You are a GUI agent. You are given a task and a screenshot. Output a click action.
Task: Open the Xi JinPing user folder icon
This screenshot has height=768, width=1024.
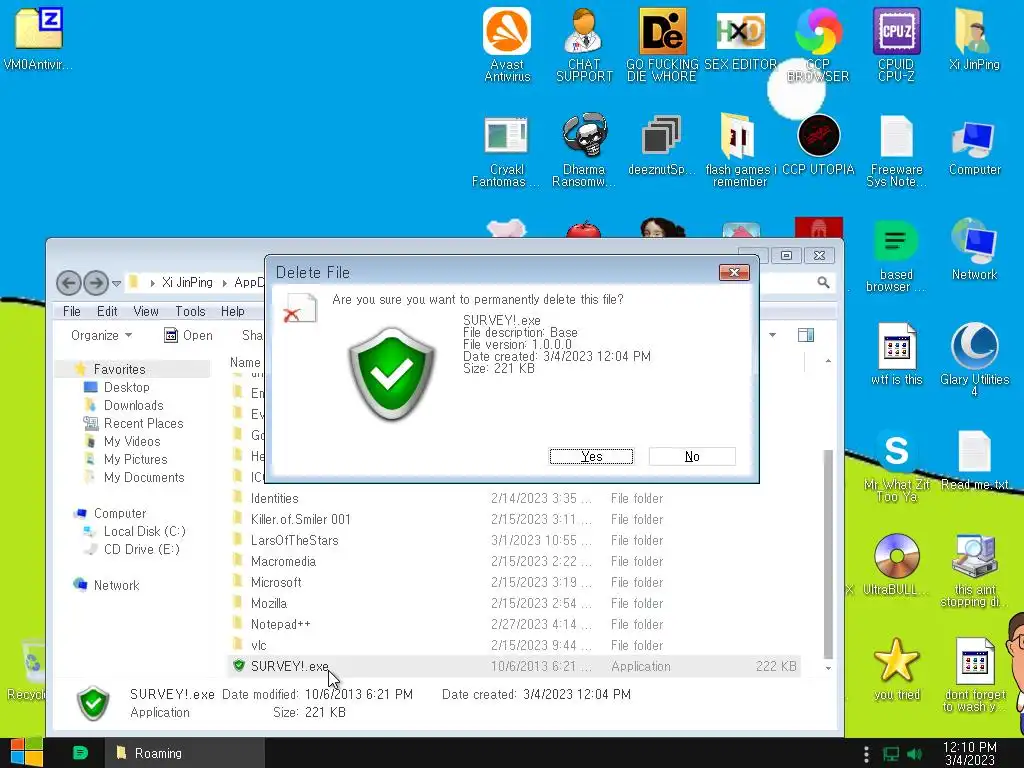tap(974, 39)
